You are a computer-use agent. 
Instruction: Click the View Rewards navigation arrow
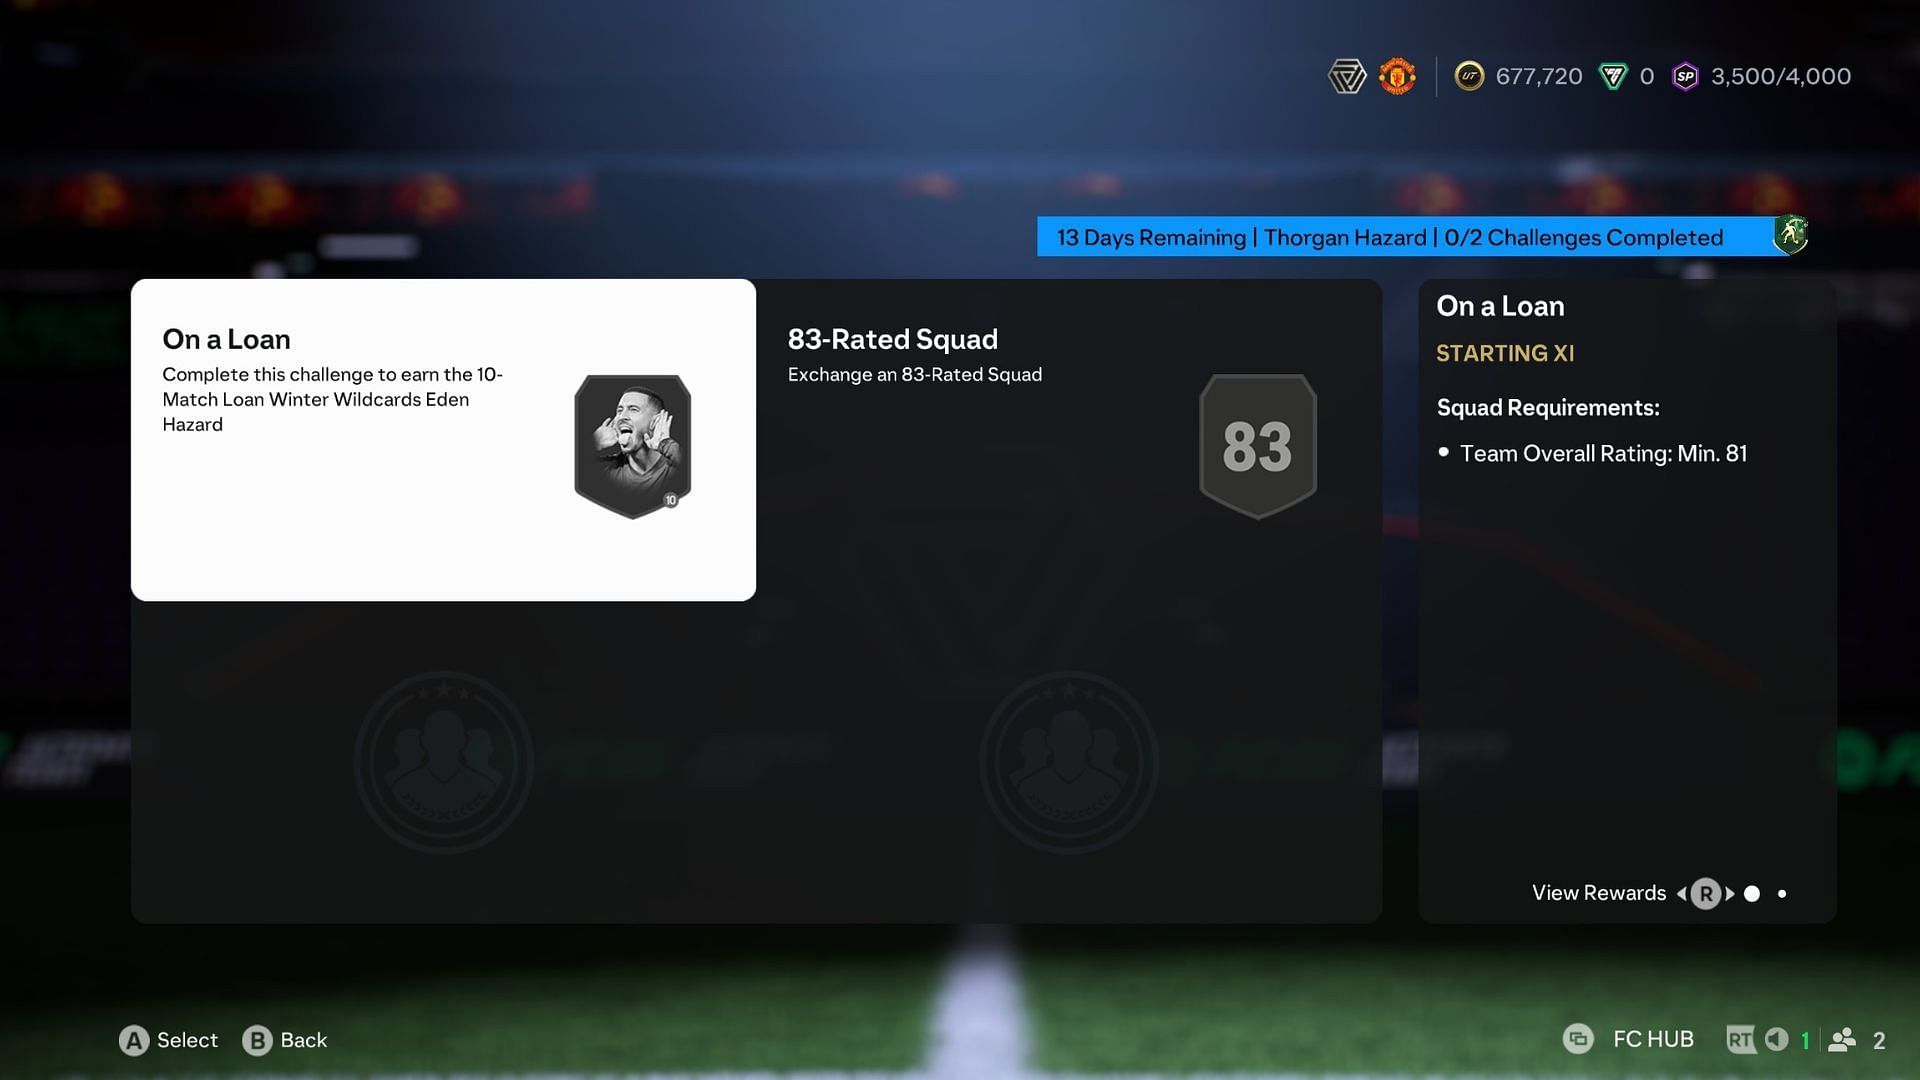click(1727, 893)
